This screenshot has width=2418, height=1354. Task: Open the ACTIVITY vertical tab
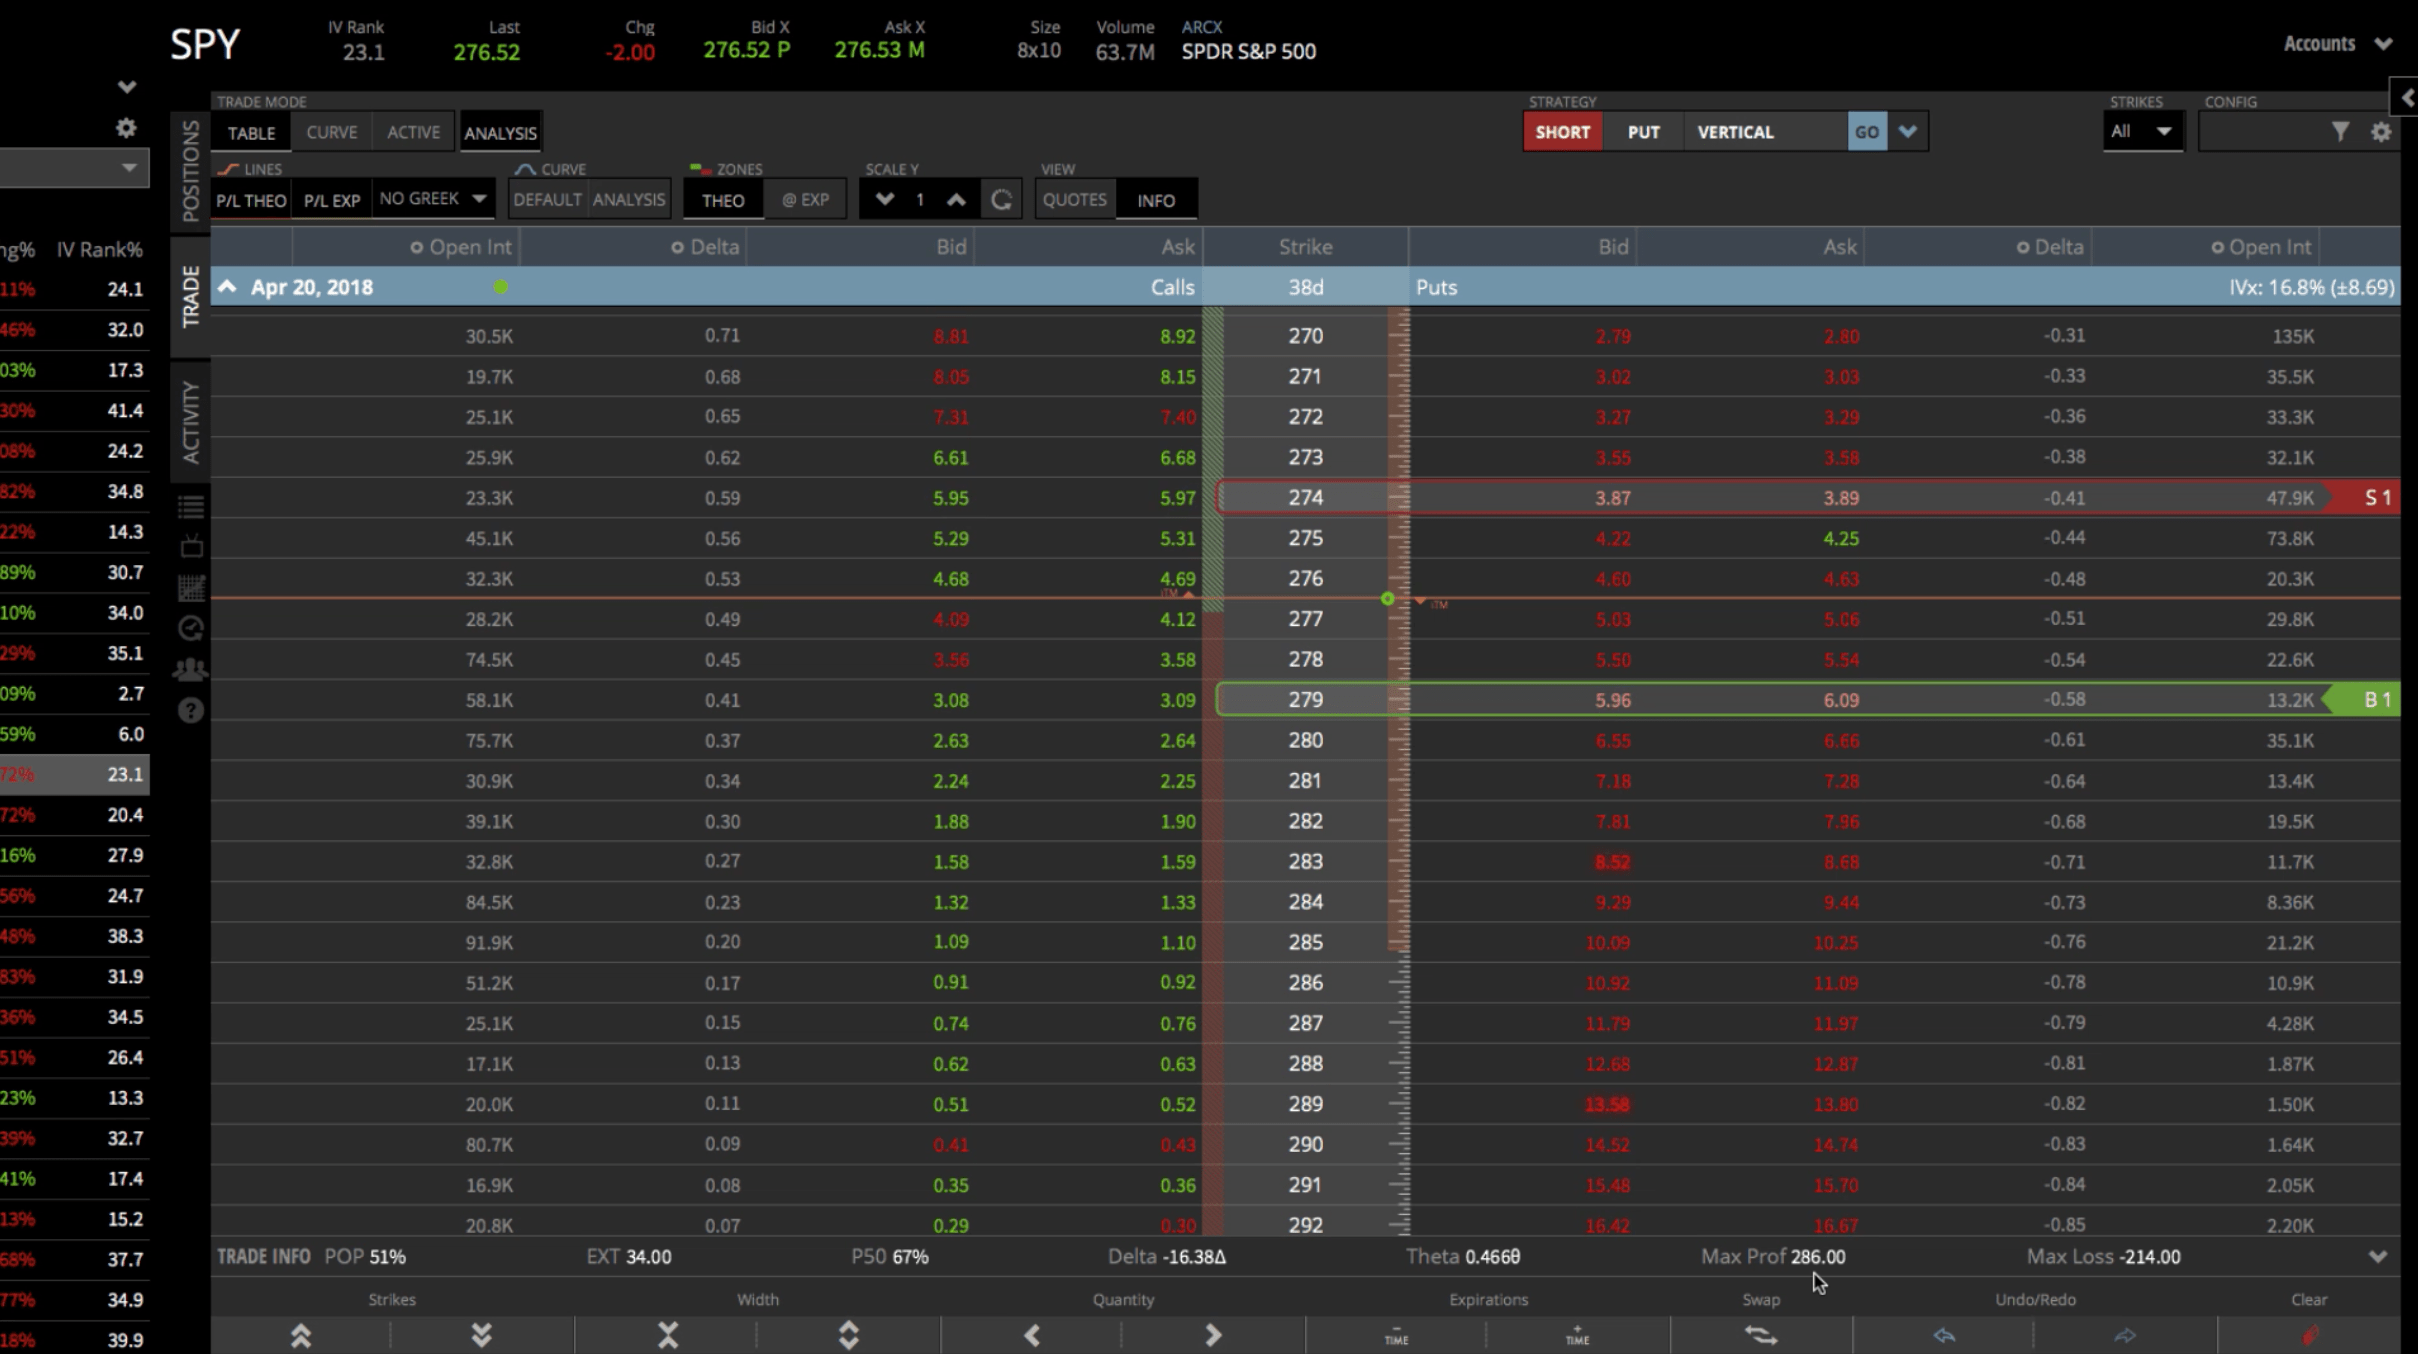click(190, 422)
